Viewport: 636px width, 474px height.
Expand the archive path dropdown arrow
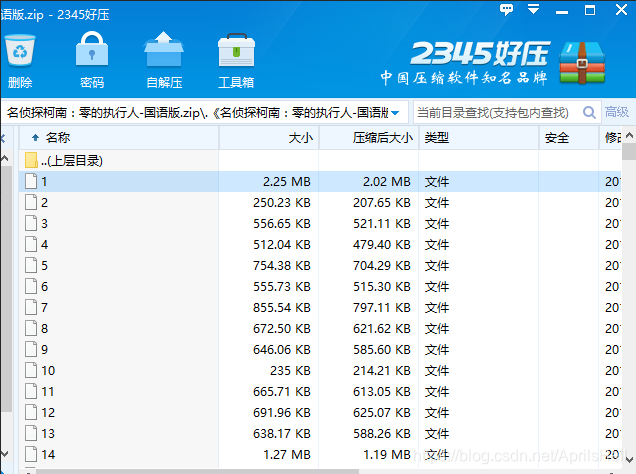395,113
